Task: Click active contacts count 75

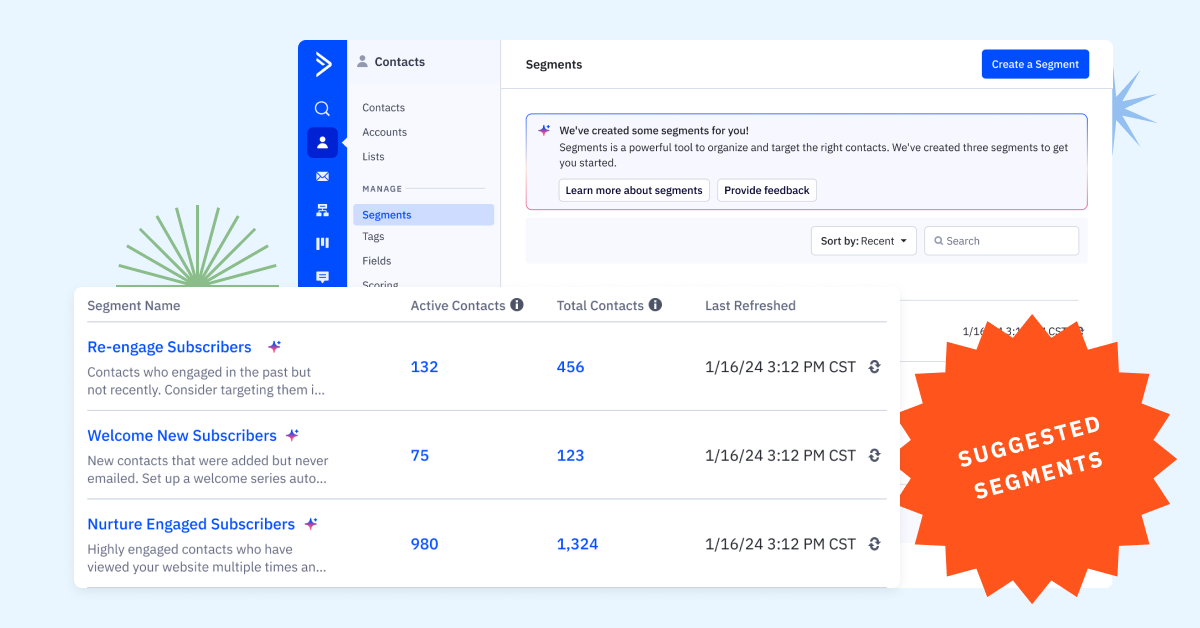Action: (419, 455)
